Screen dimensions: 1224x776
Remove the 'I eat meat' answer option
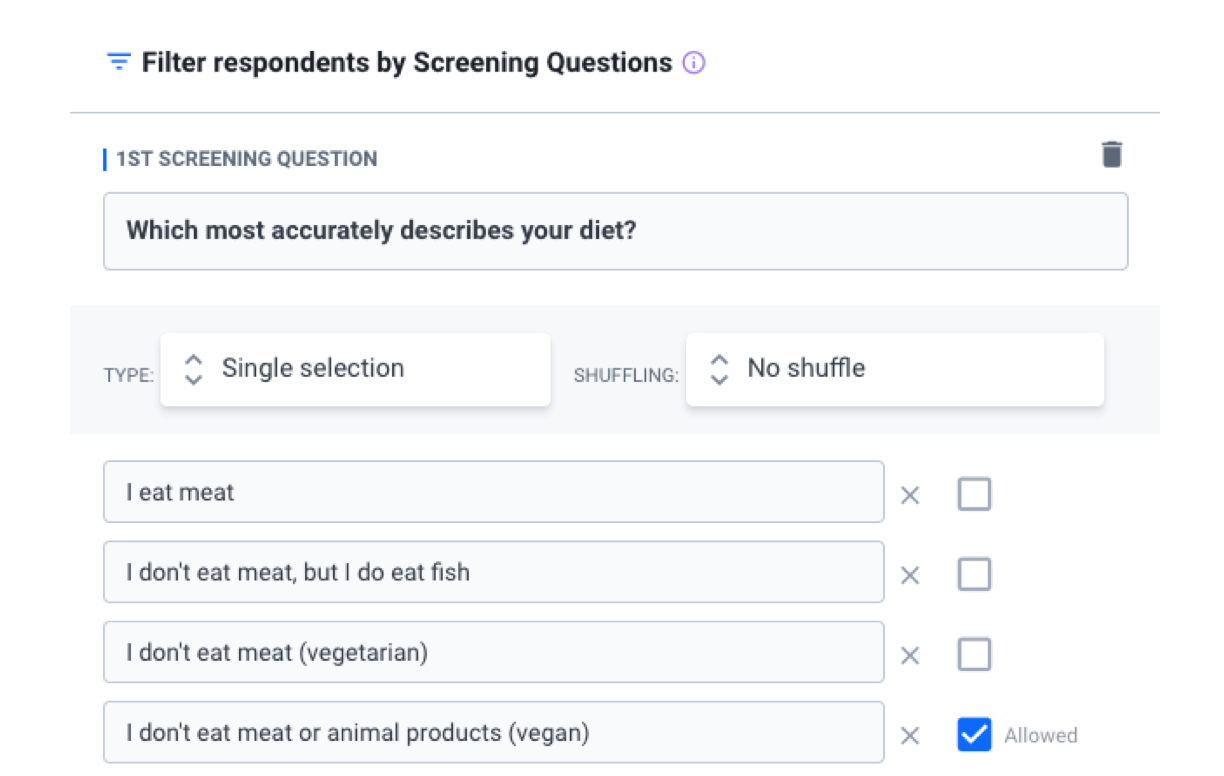pyautogui.click(x=910, y=495)
